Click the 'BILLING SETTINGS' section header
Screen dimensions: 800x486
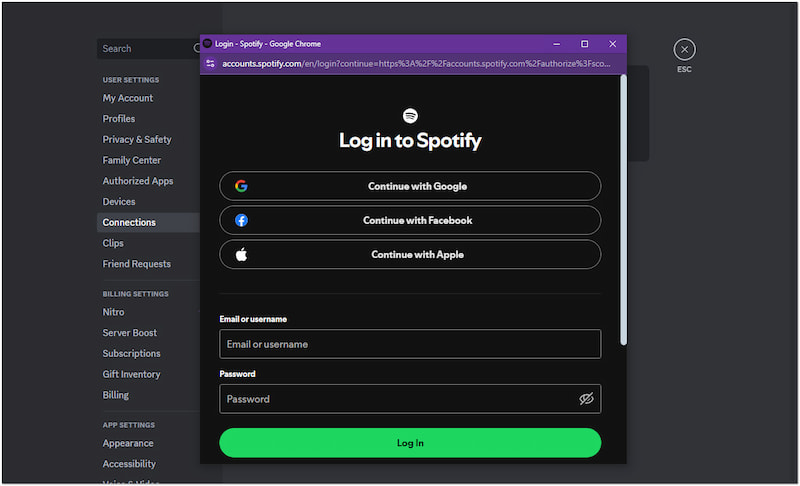135,294
